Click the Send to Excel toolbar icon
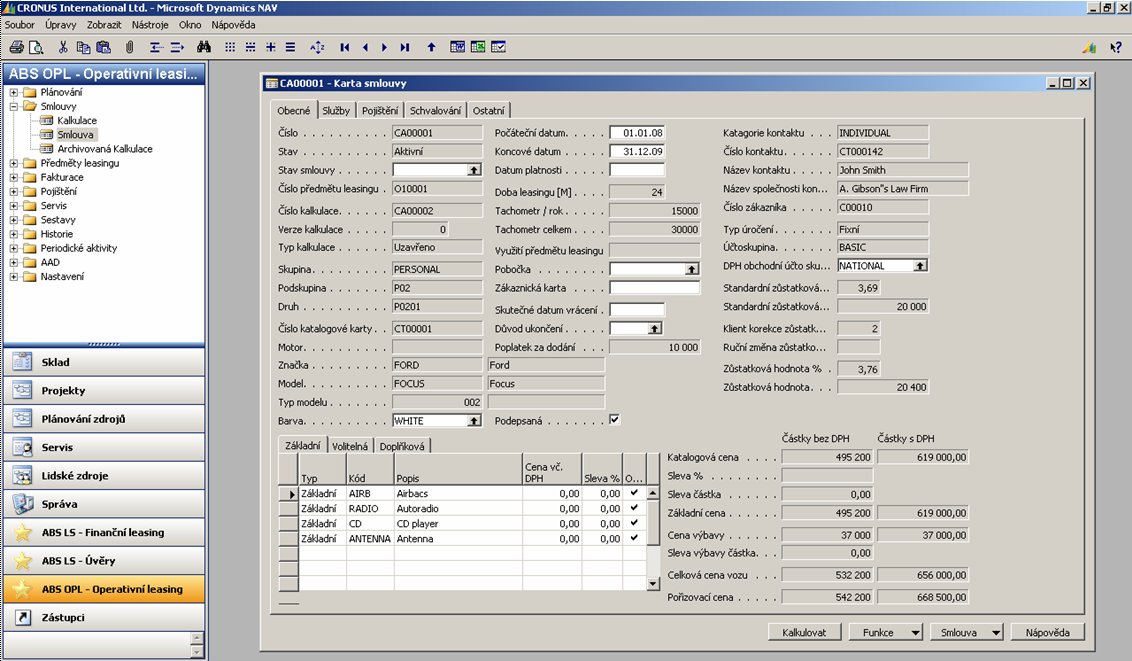1132x661 pixels. (x=477, y=48)
